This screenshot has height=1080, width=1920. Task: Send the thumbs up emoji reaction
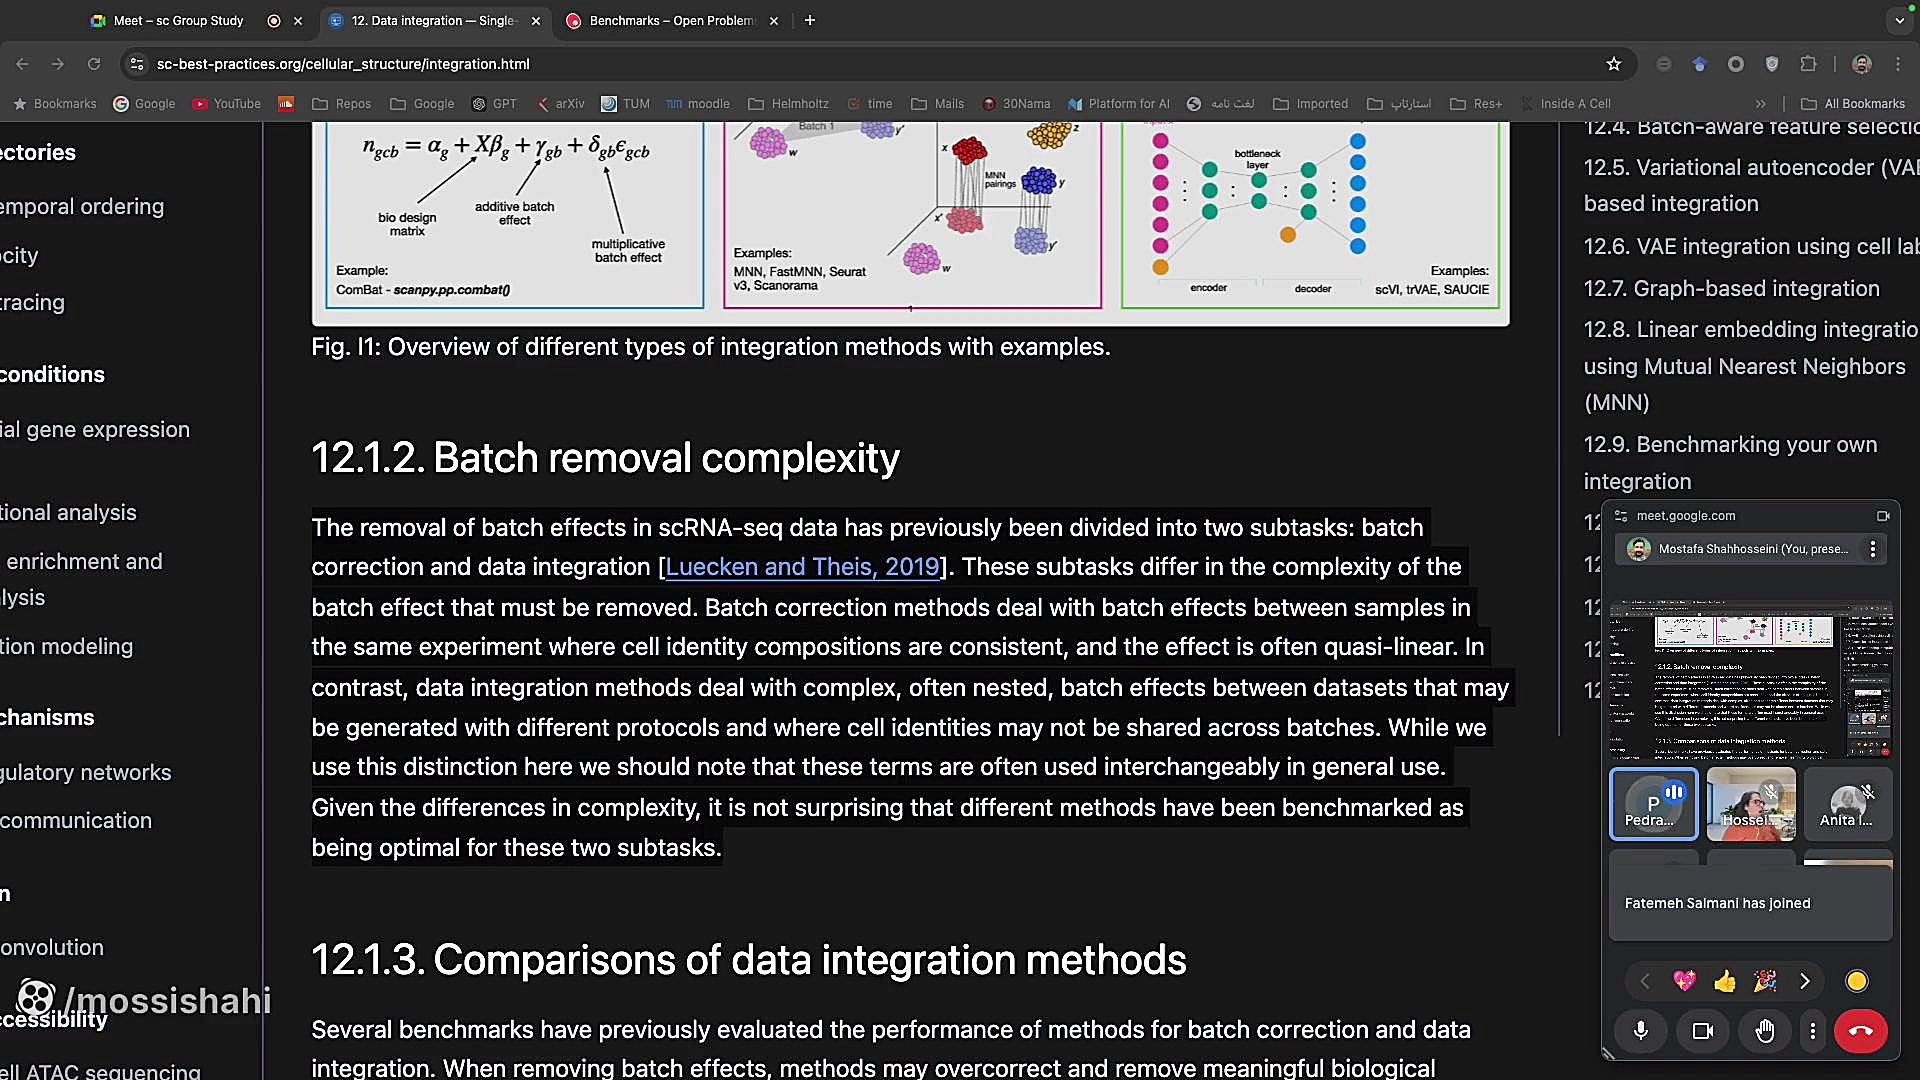pyautogui.click(x=1725, y=982)
